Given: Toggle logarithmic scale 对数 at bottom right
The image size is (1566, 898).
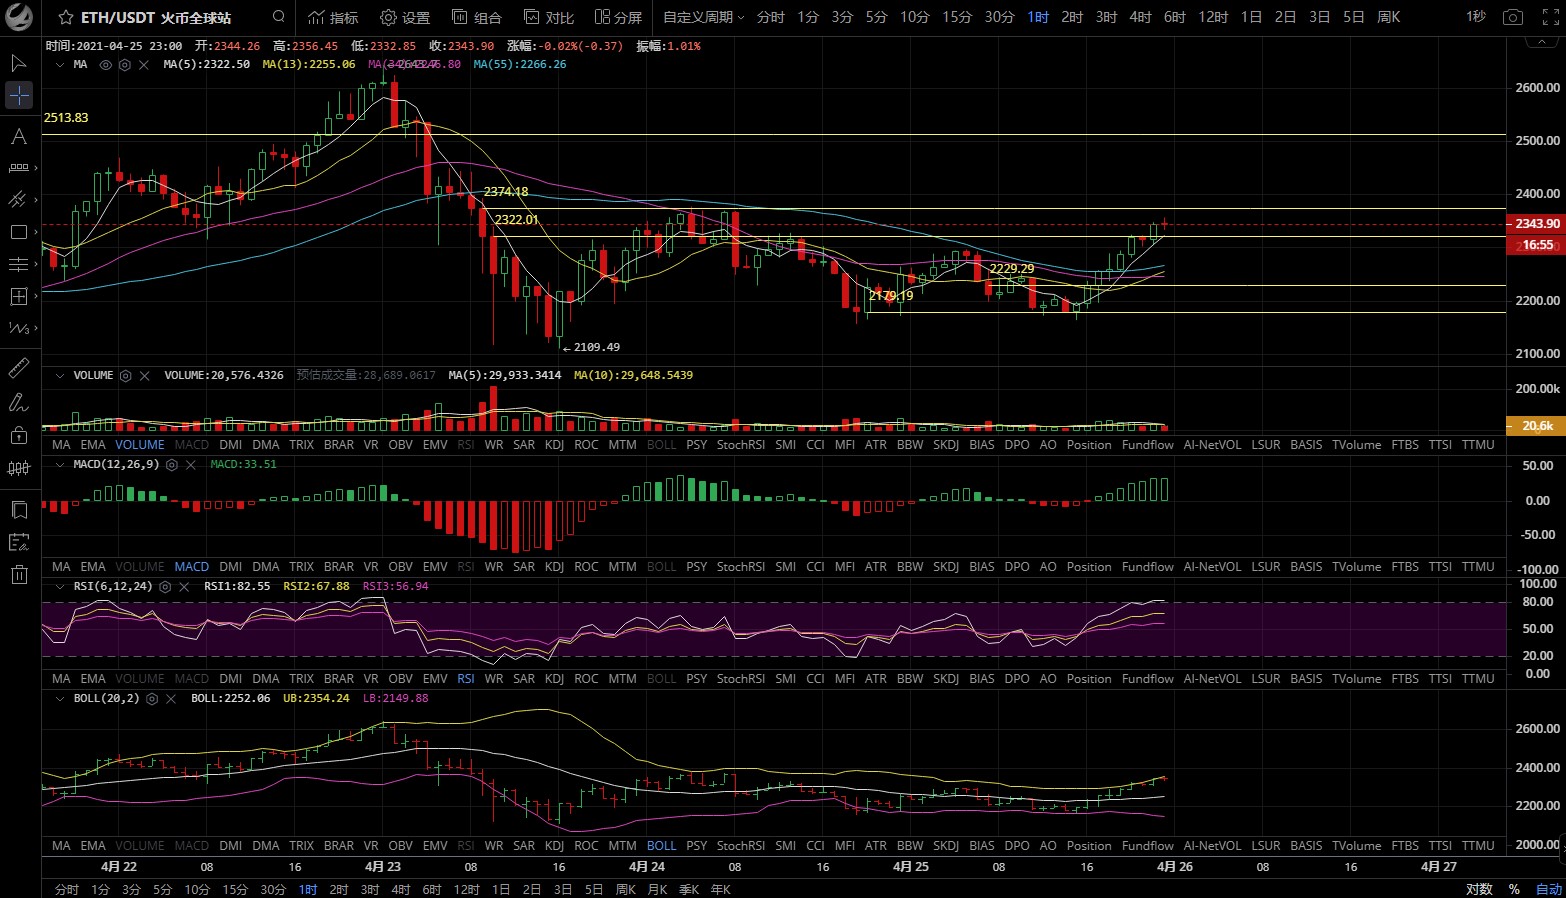Looking at the screenshot, I should coord(1479,889).
